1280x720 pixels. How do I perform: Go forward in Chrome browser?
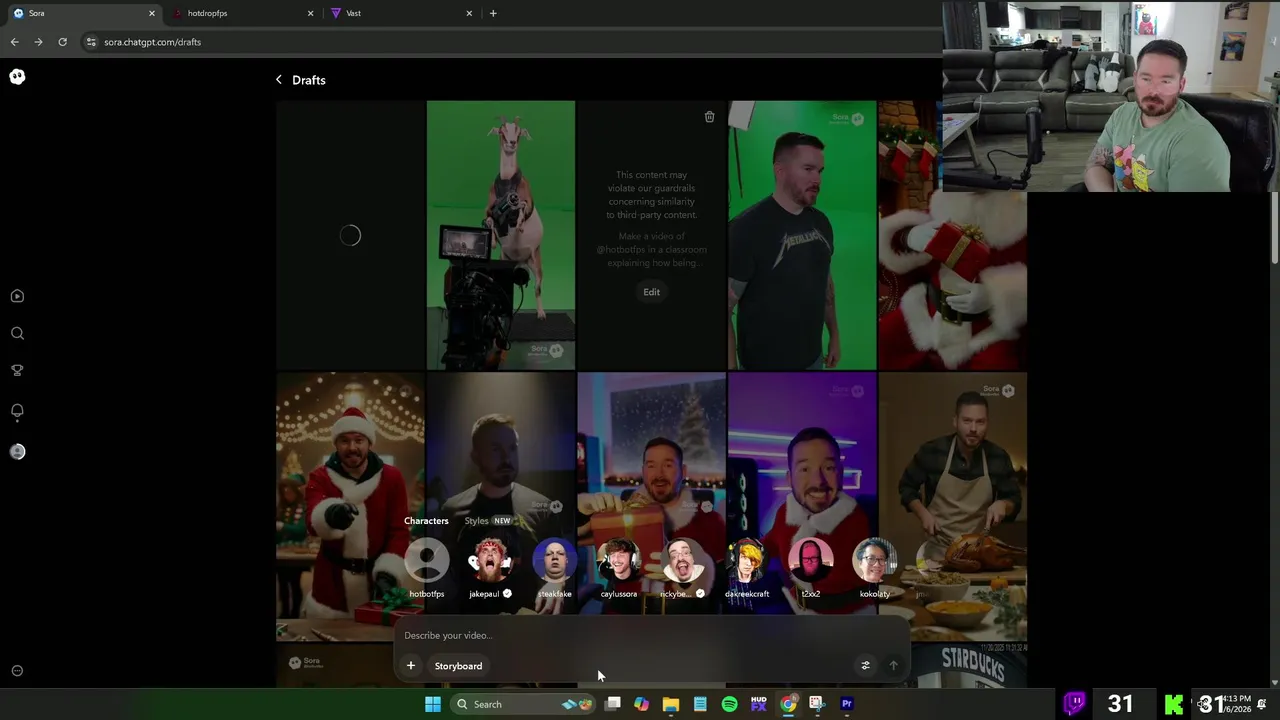pyautogui.click(x=38, y=42)
